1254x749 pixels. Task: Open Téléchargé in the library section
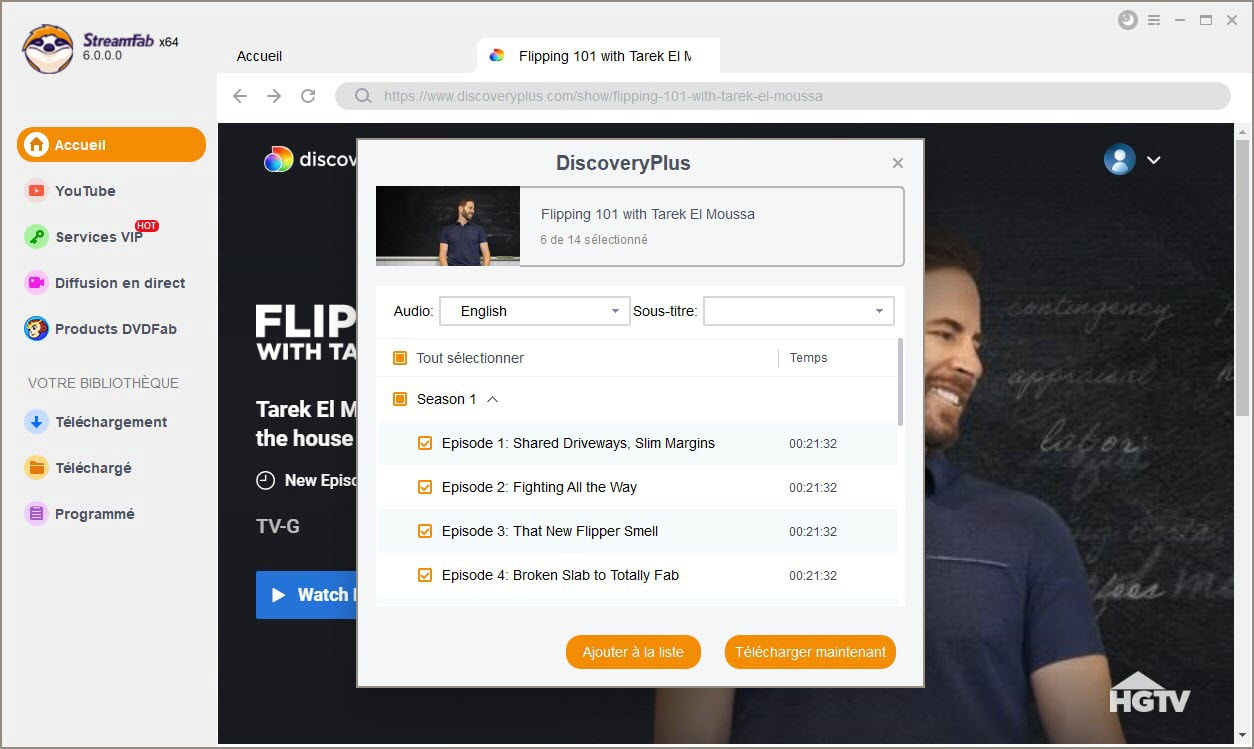pos(93,468)
